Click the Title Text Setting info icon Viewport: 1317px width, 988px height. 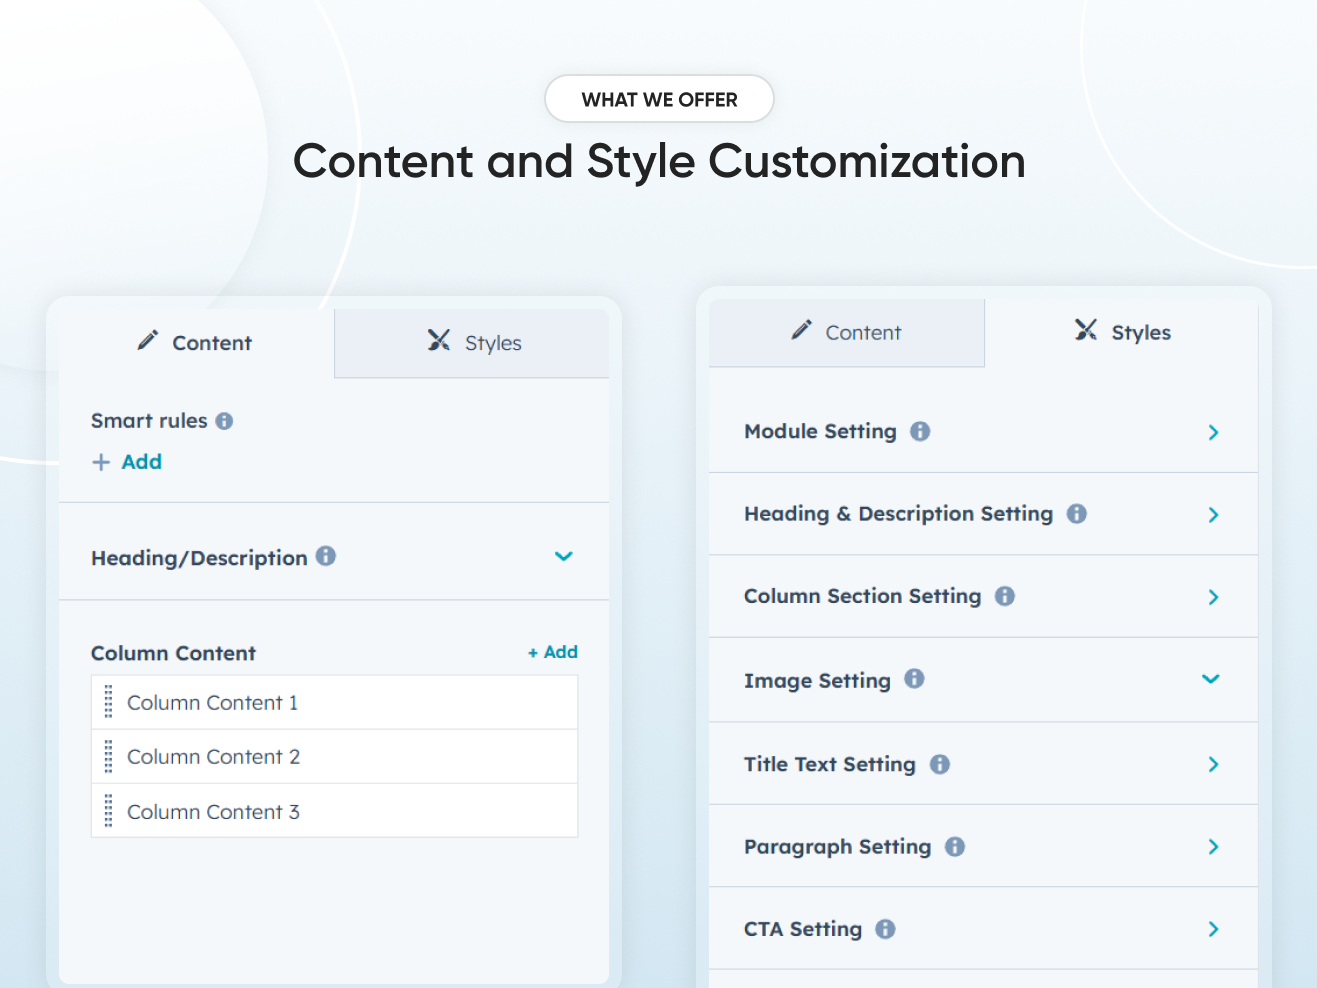point(939,764)
